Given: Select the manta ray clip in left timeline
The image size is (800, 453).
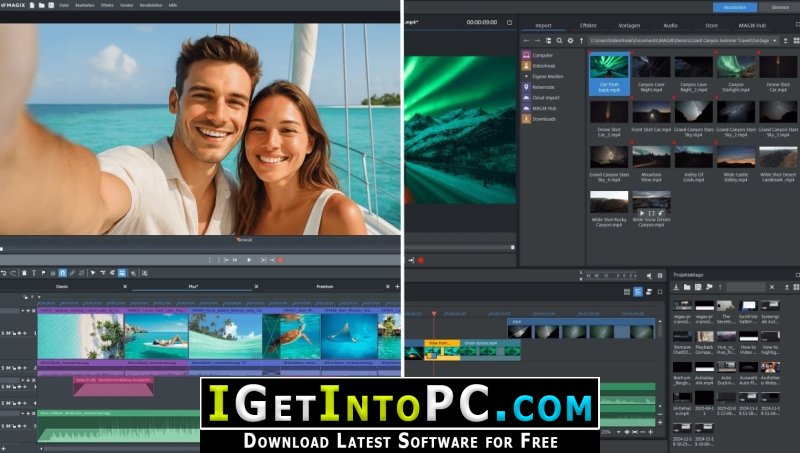Looking at the screenshot, I should coord(349,336).
